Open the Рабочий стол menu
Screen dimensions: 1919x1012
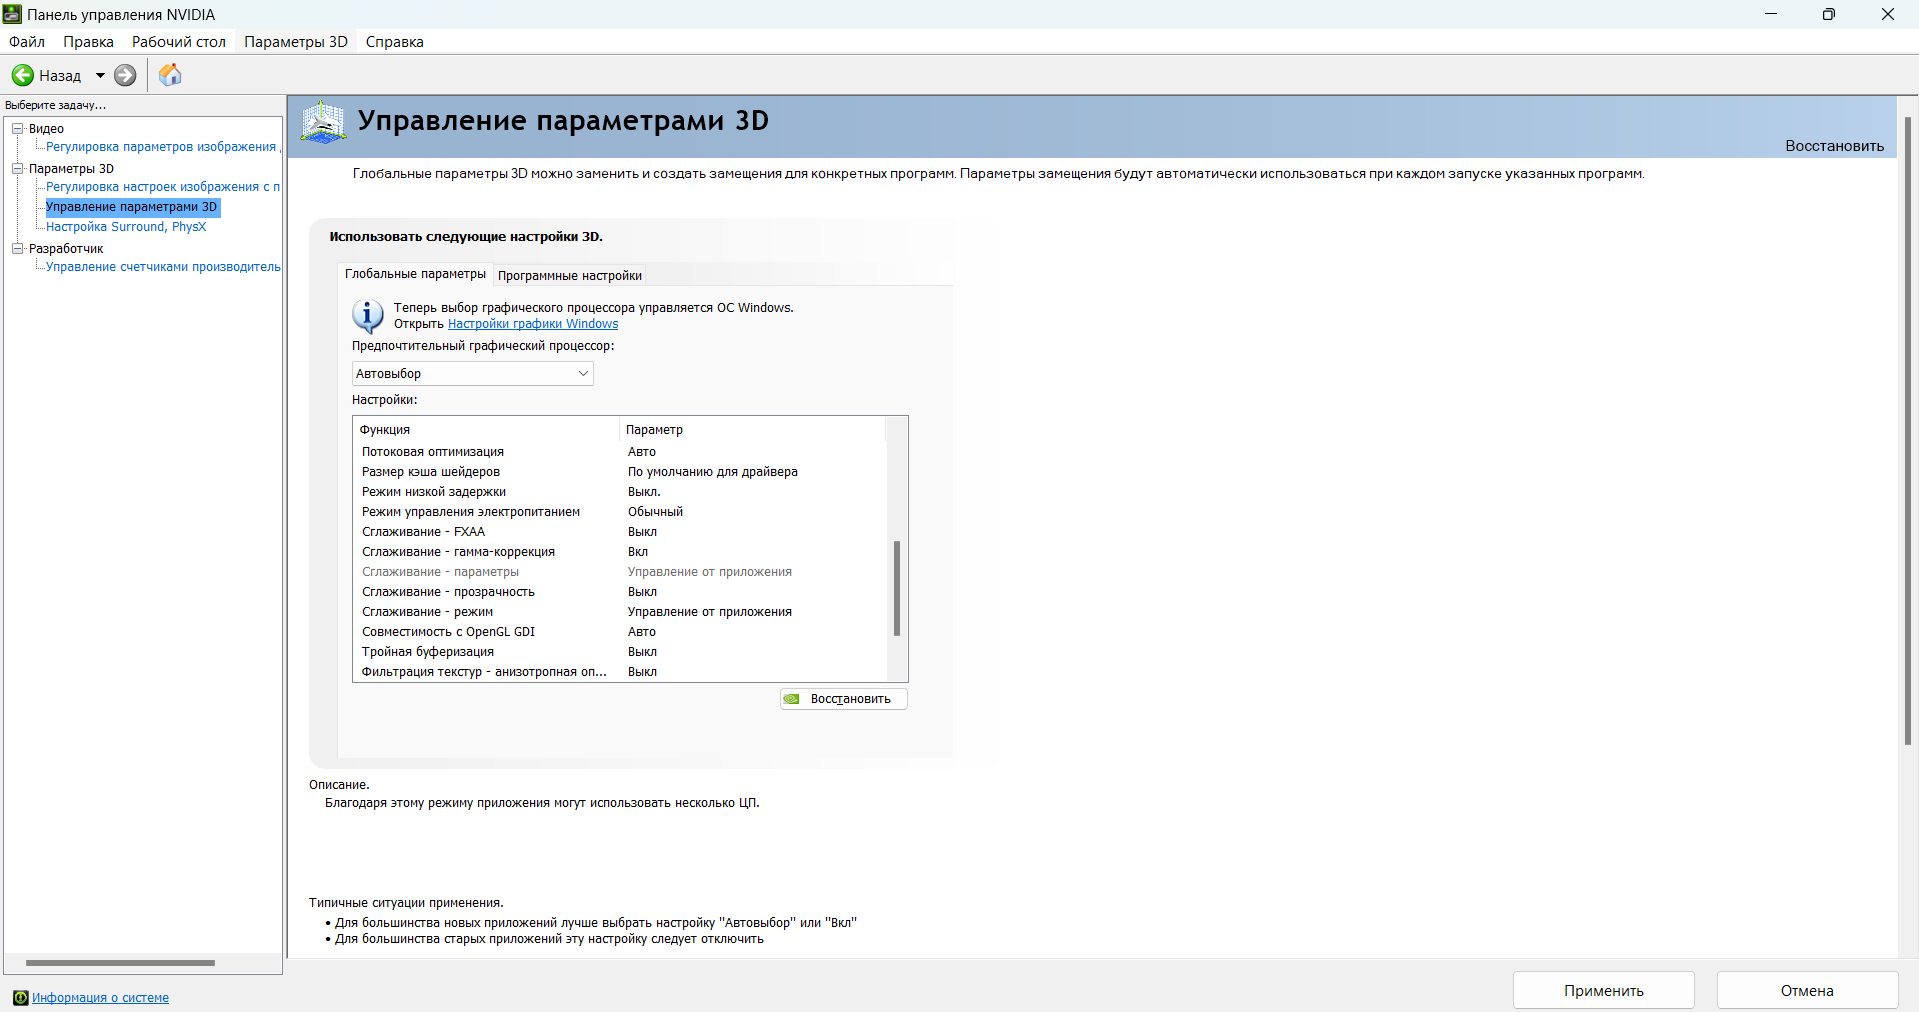(179, 42)
